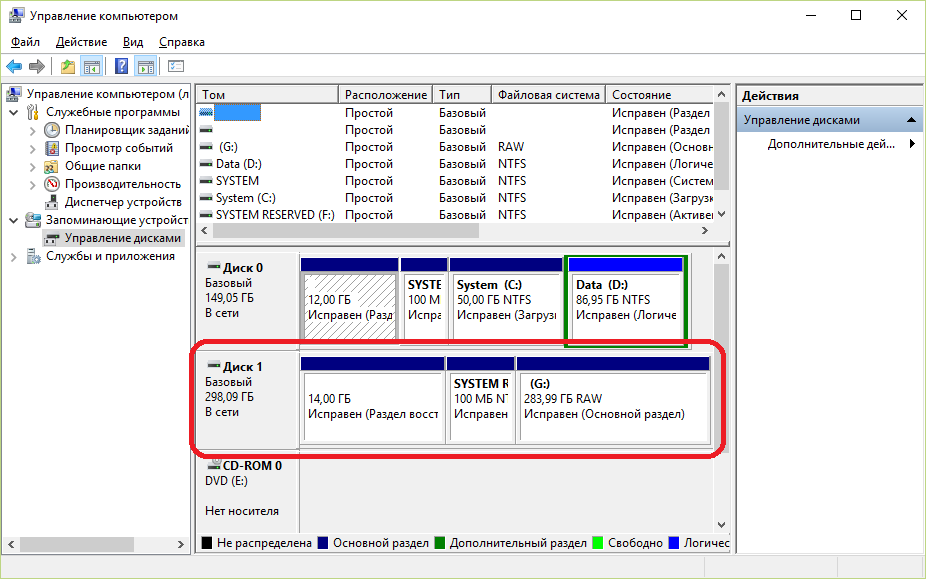Open the Действие menu
Screen dimensions: 926x579
tap(81, 42)
